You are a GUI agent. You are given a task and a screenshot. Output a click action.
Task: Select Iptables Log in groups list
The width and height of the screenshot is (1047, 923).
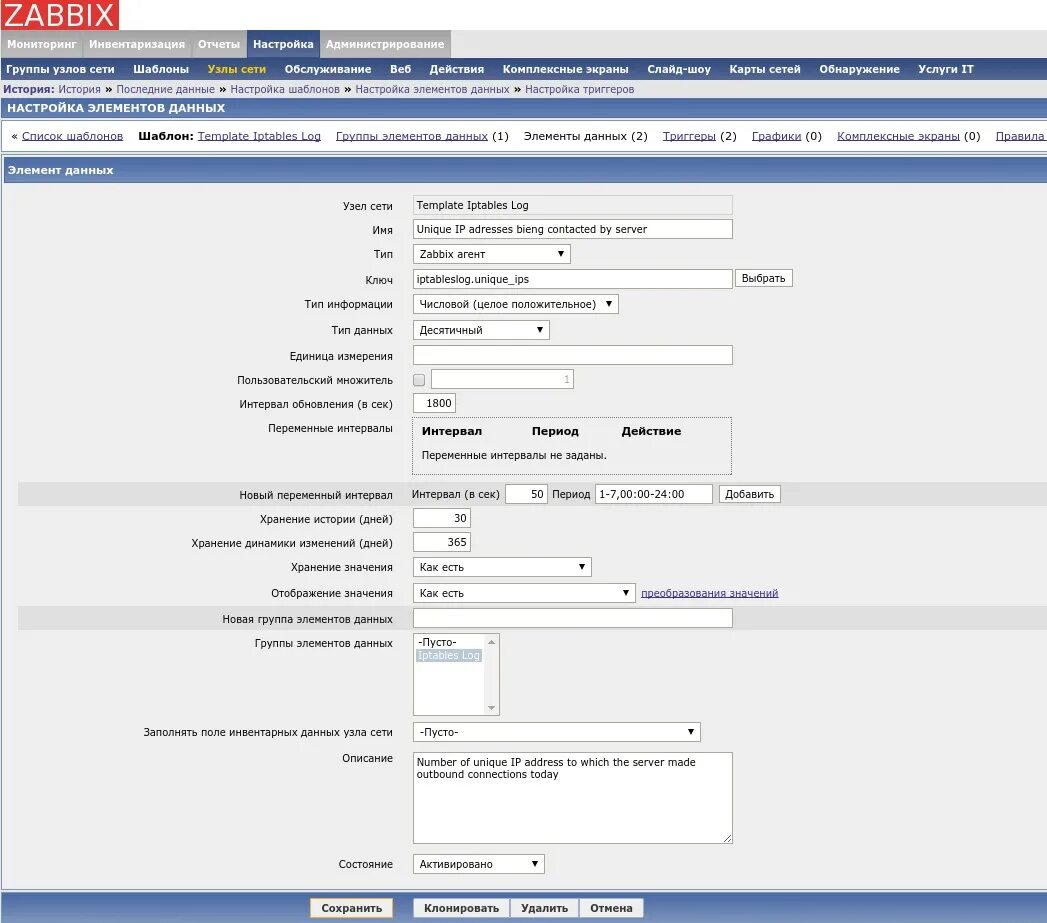449,655
